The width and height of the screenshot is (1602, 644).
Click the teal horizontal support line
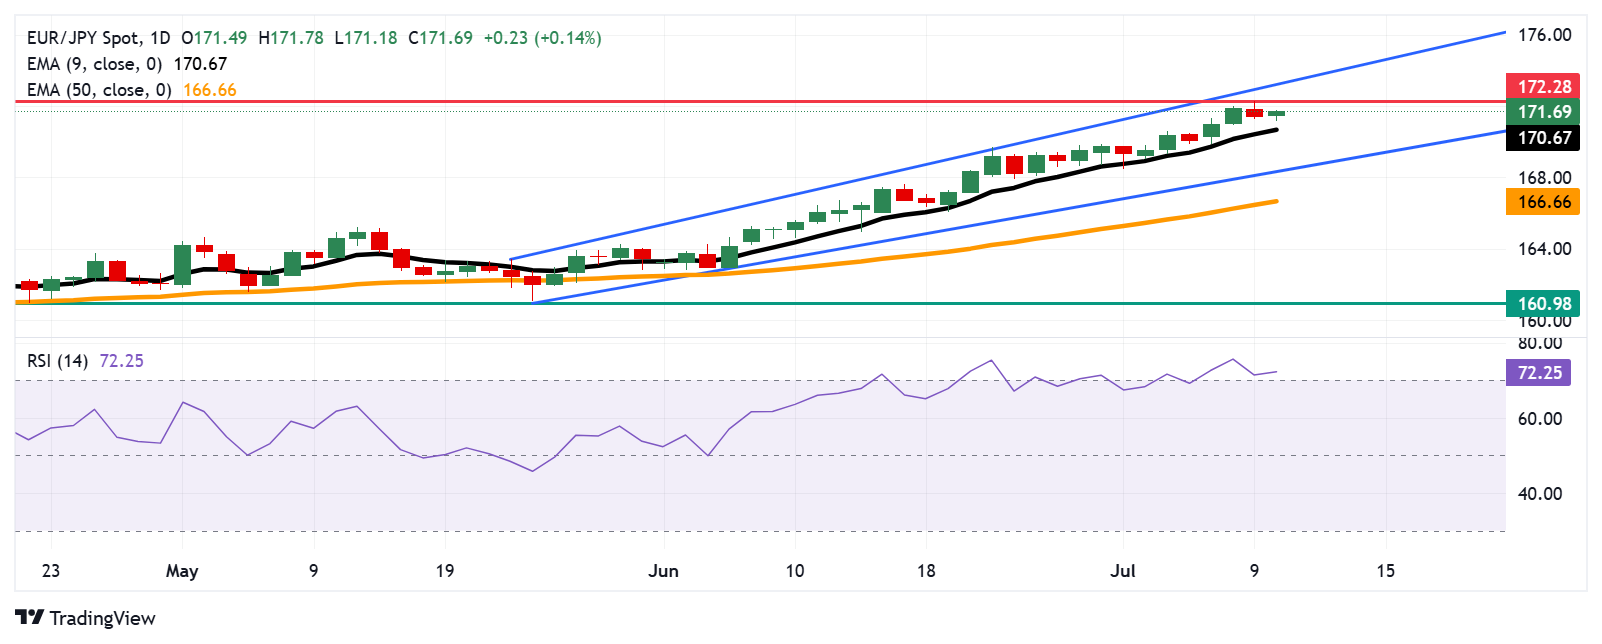[x=760, y=303]
